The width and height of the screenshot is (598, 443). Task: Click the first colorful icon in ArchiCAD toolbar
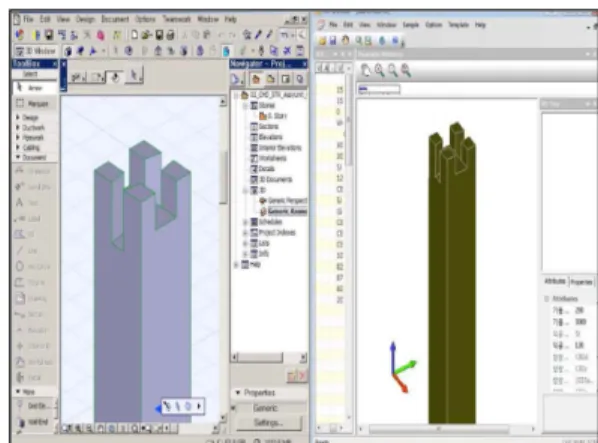pos(20,35)
